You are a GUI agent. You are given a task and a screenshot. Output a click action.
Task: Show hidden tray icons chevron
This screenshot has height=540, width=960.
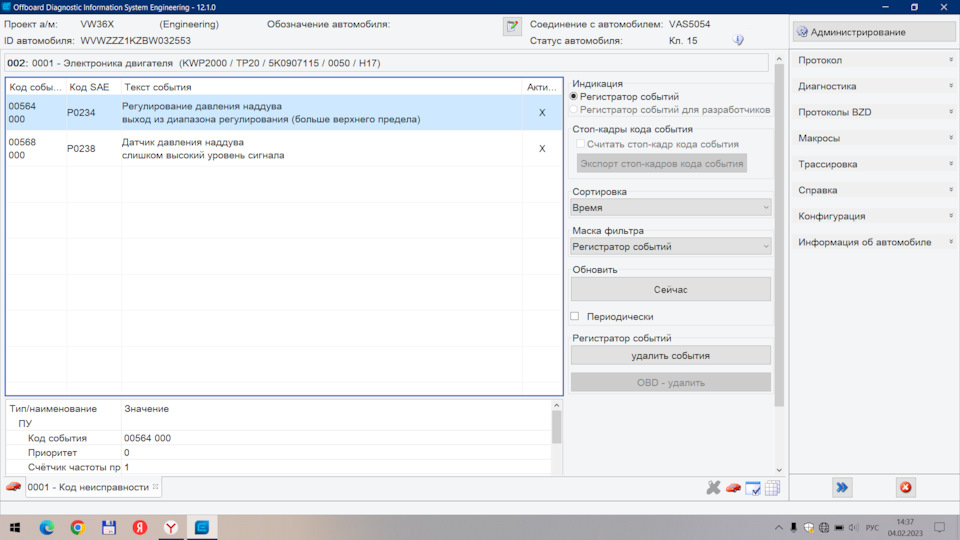tap(778, 527)
